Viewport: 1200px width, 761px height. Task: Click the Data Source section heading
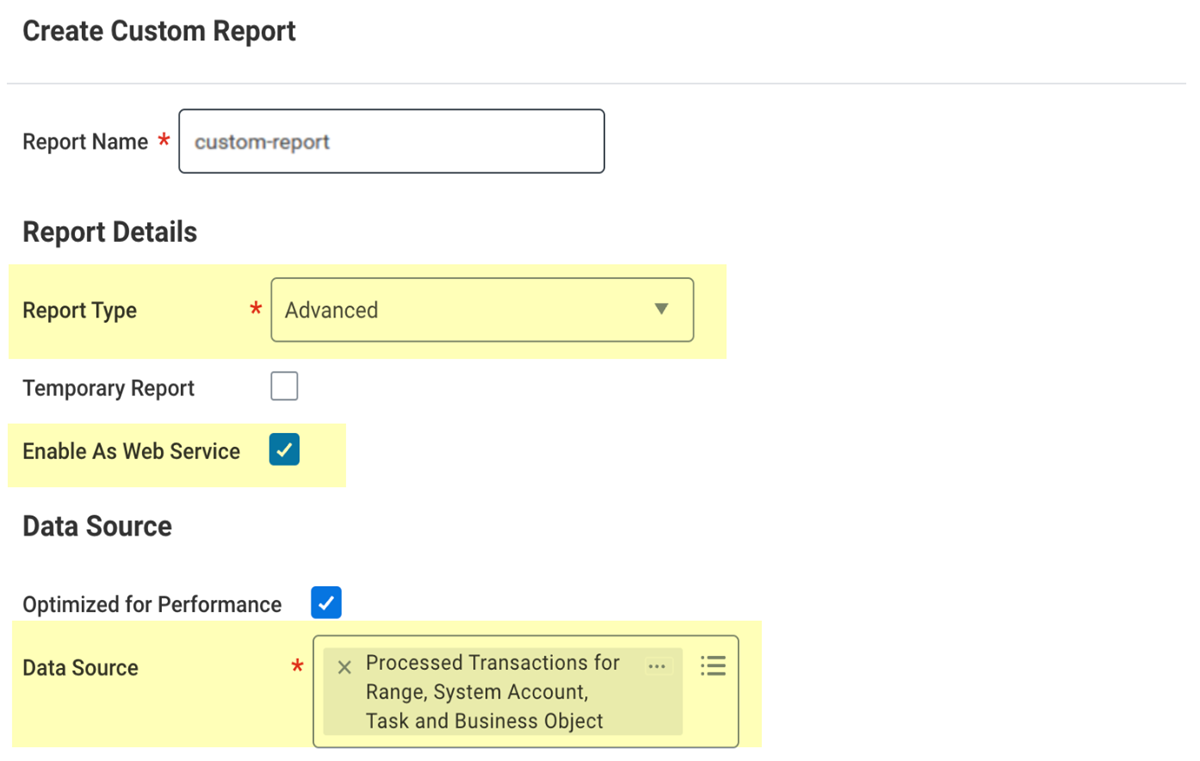pos(97,526)
